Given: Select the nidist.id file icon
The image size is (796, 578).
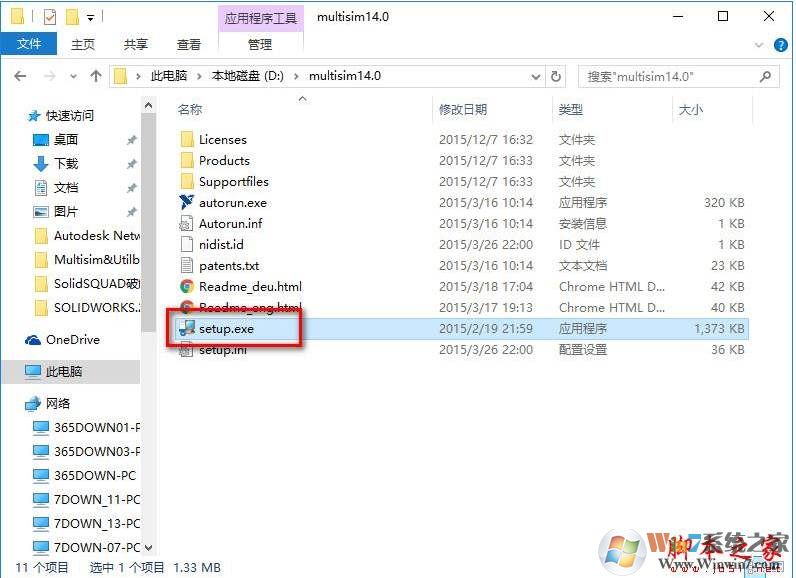Looking at the screenshot, I should point(187,244).
